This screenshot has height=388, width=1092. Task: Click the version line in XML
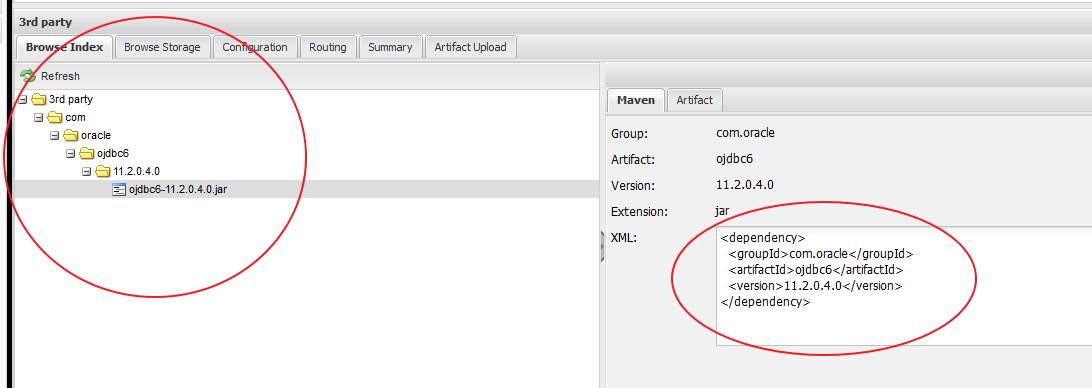point(816,286)
